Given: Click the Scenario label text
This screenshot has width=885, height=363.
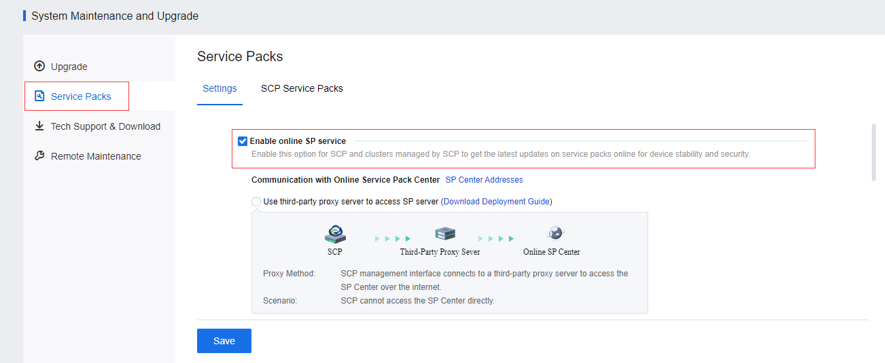Looking at the screenshot, I should pyautogui.click(x=280, y=300).
